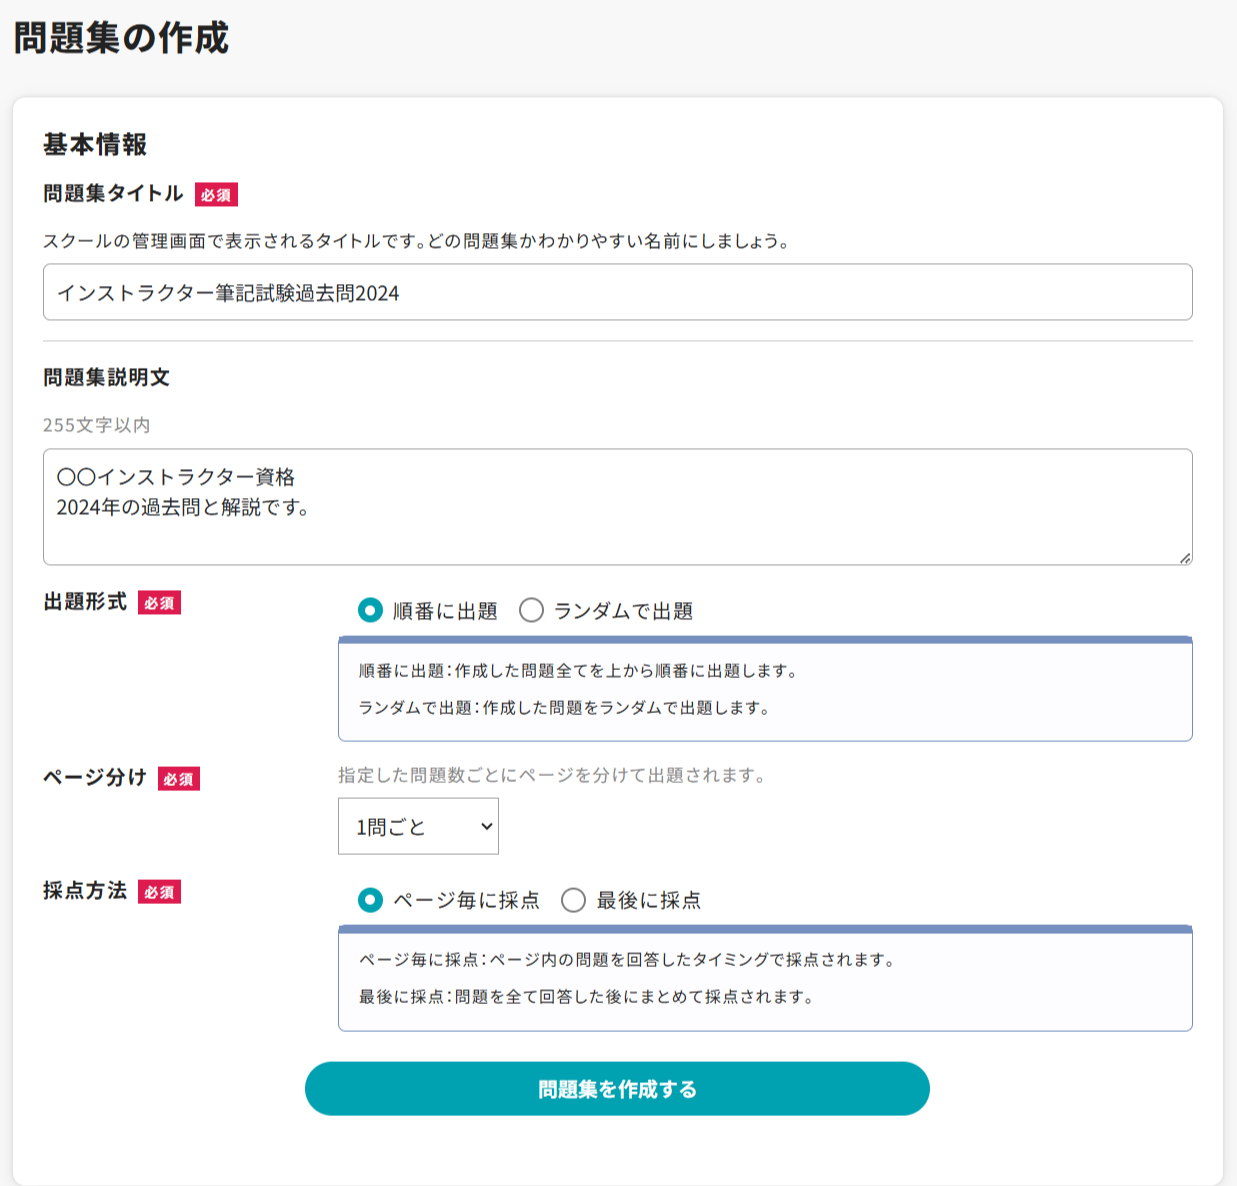The height and width of the screenshot is (1186, 1237).
Task: Click the 採点方法 field label
Action: (x=85, y=891)
